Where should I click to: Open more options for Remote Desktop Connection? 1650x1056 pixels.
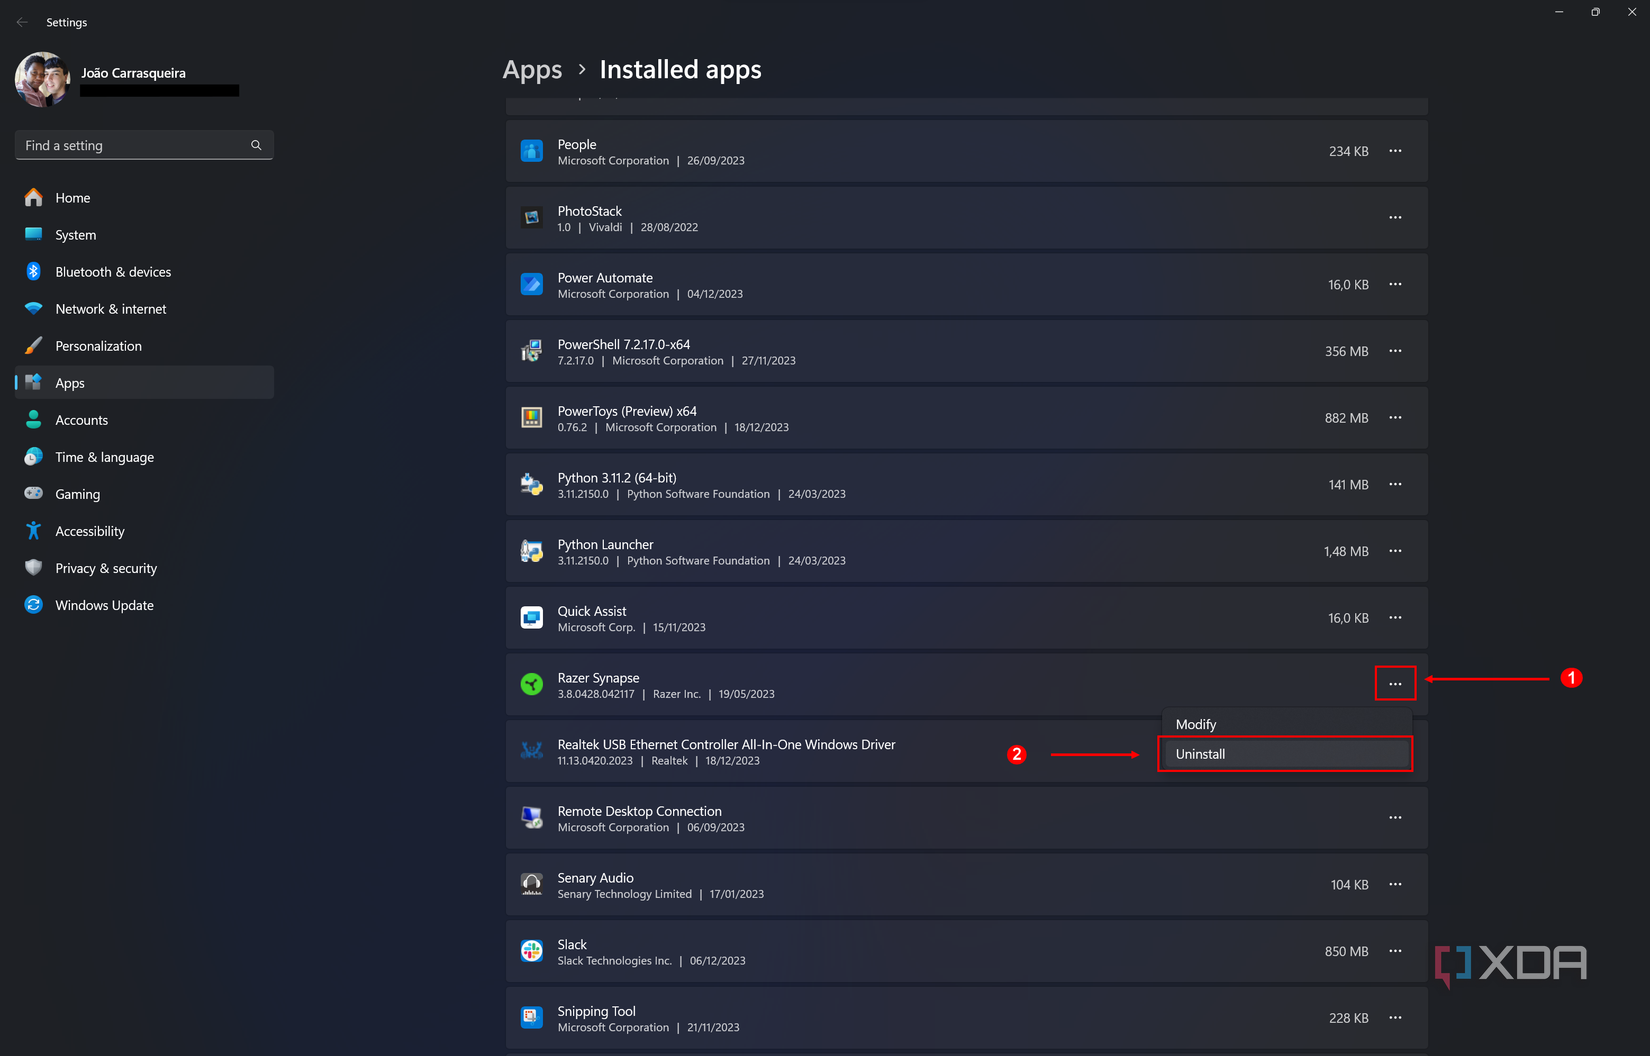(1395, 818)
